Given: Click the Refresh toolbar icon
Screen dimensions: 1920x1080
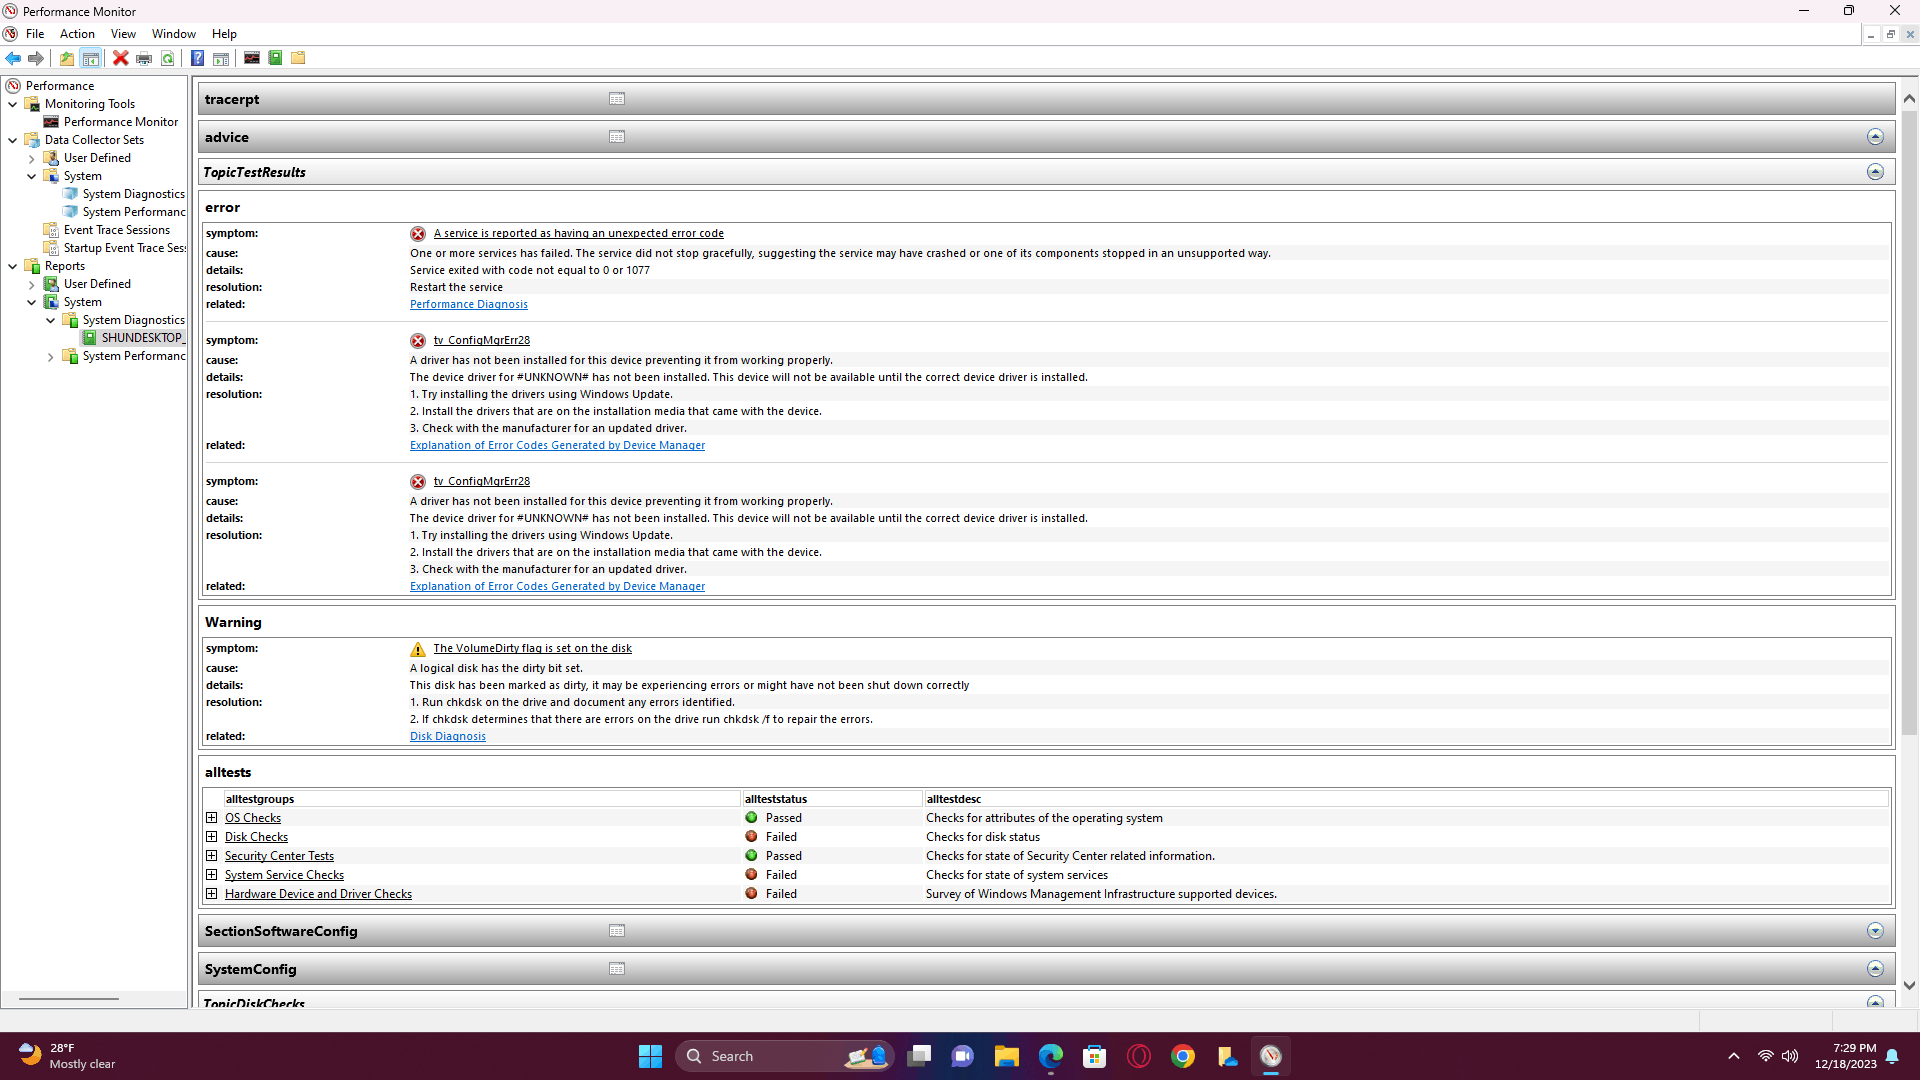Looking at the screenshot, I should (168, 58).
